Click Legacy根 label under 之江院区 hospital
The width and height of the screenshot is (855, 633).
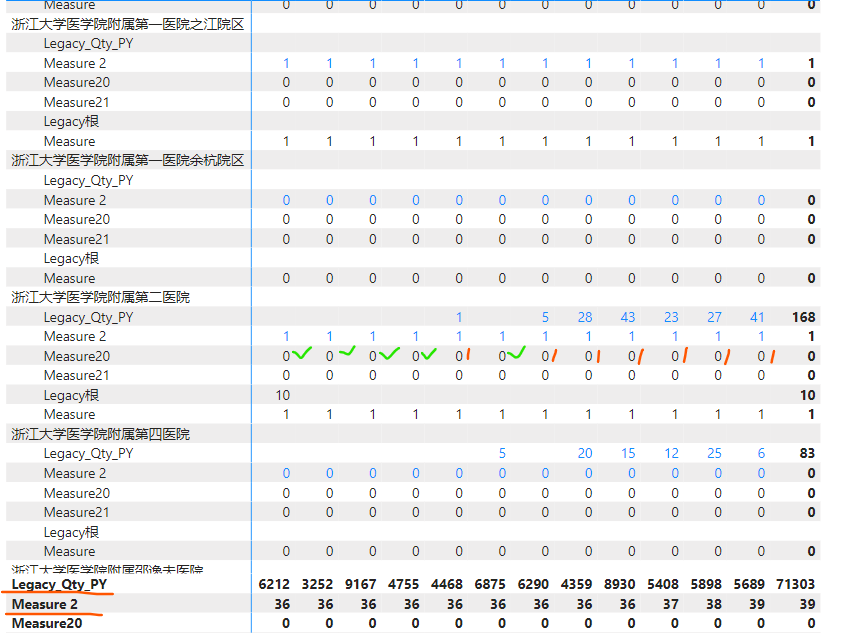pos(71,122)
